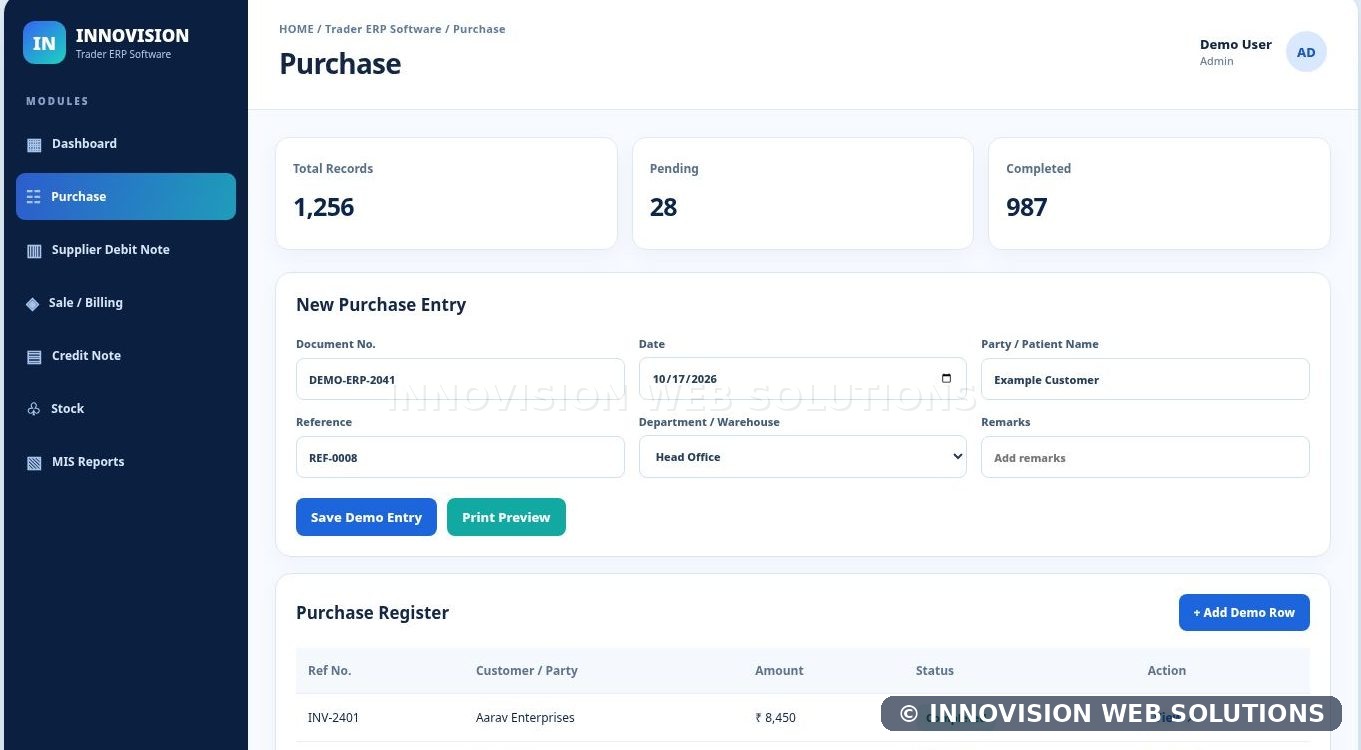Focus the Reference input field
This screenshot has width=1361, height=750.
[x=460, y=457]
